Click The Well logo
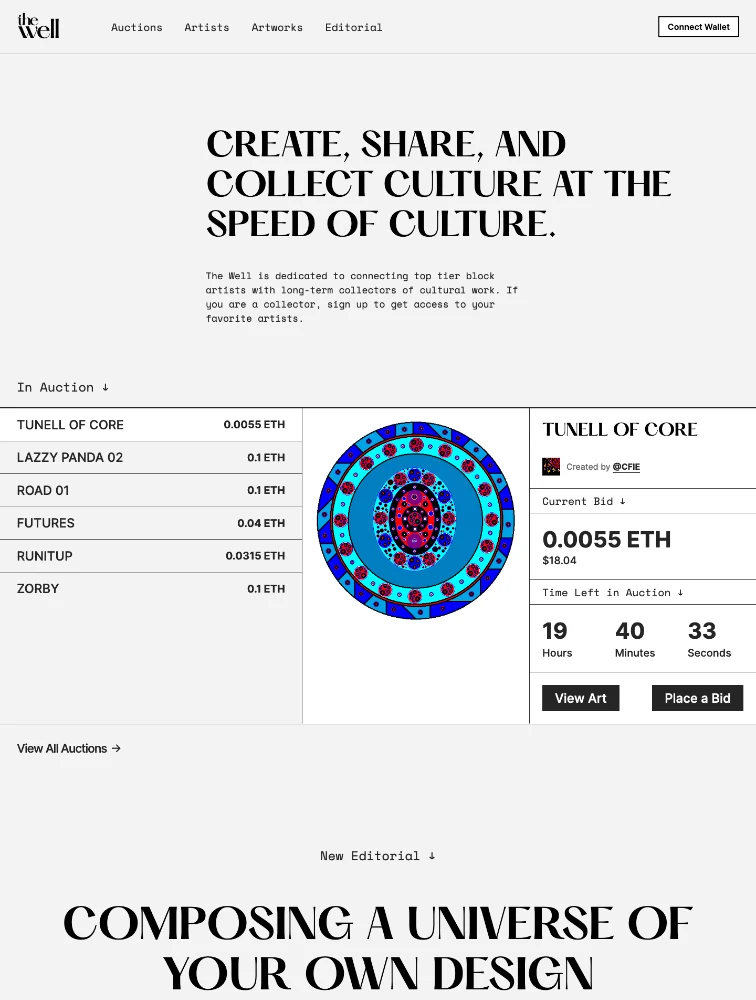The image size is (756, 1000). 38,26
